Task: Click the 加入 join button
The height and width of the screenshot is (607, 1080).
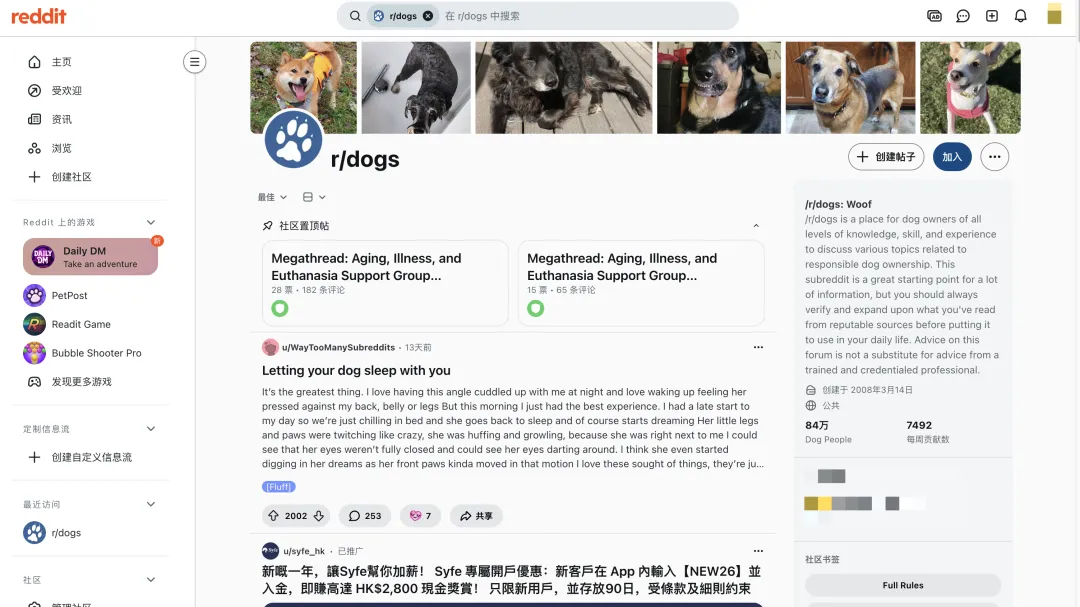Action: pyautogui.click(x=952, y=156)
